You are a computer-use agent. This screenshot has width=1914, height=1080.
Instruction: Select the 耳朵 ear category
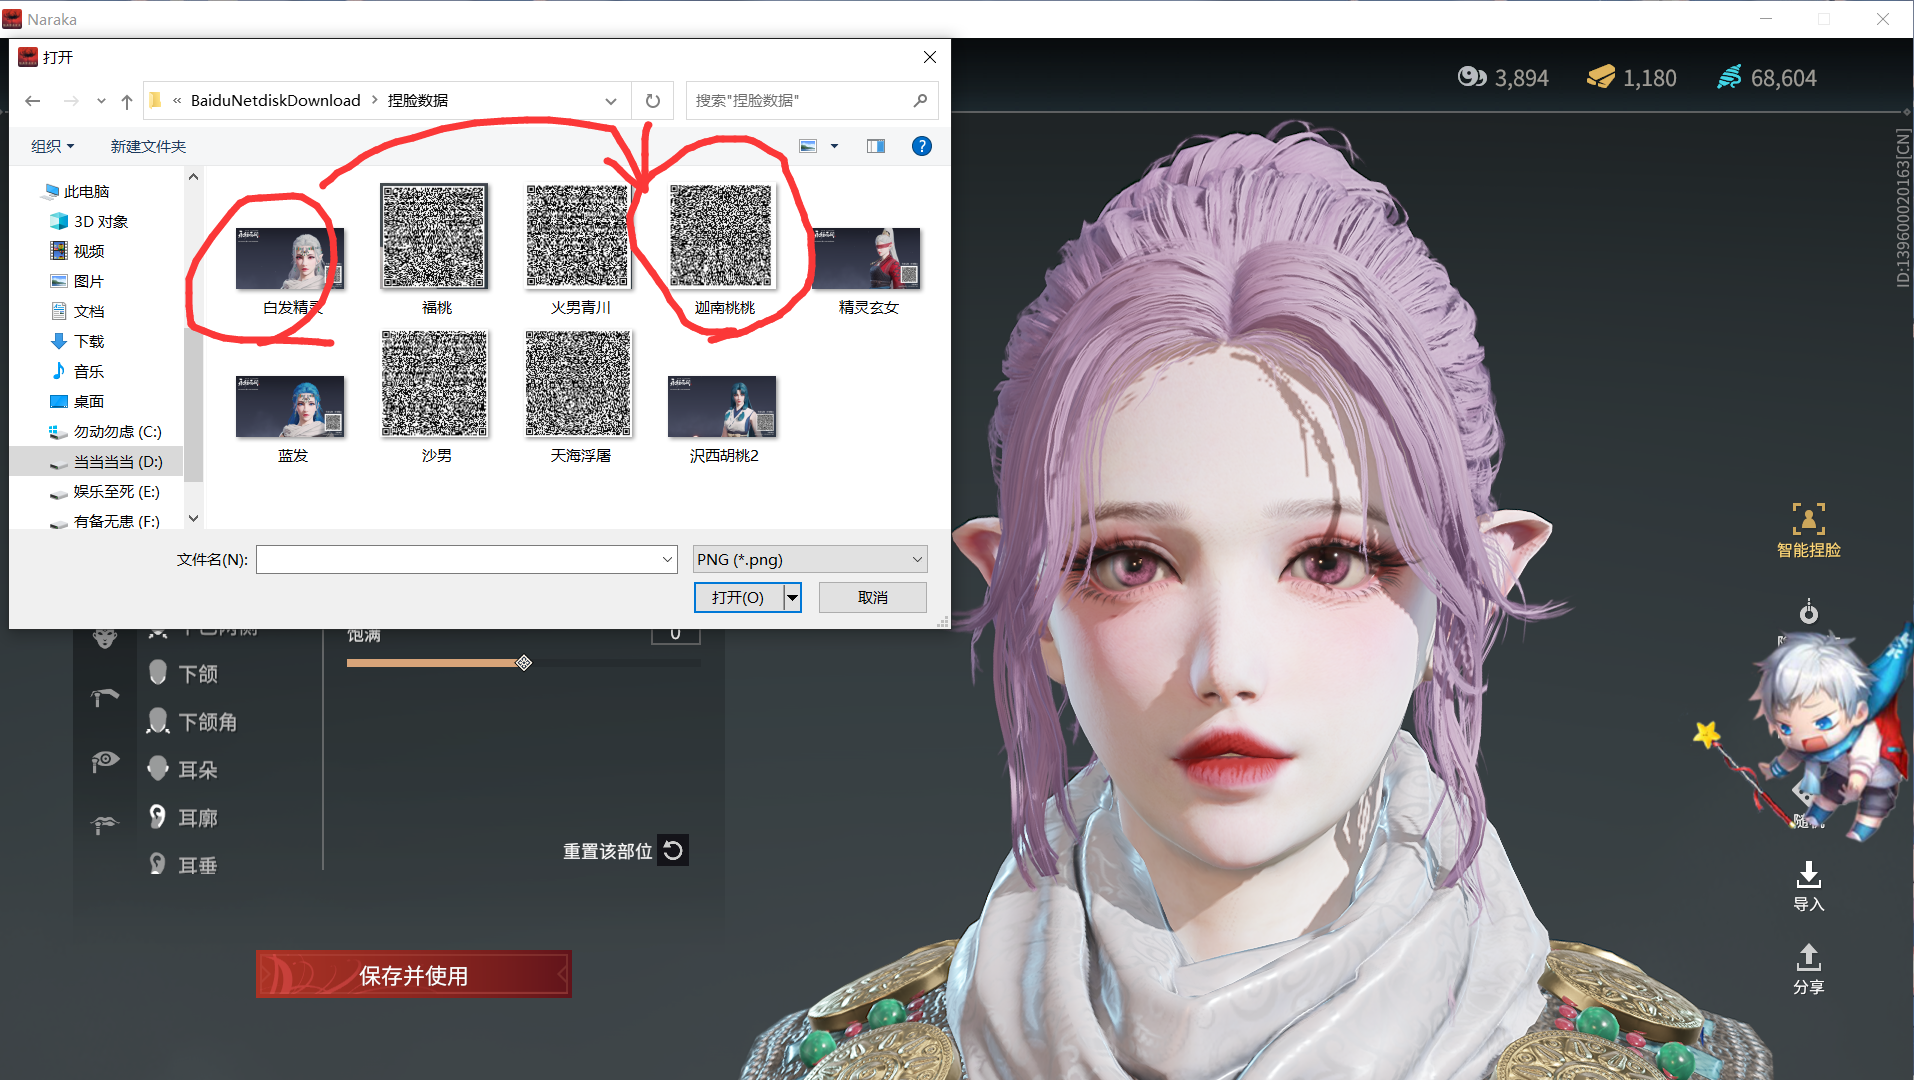coord(183,769)
